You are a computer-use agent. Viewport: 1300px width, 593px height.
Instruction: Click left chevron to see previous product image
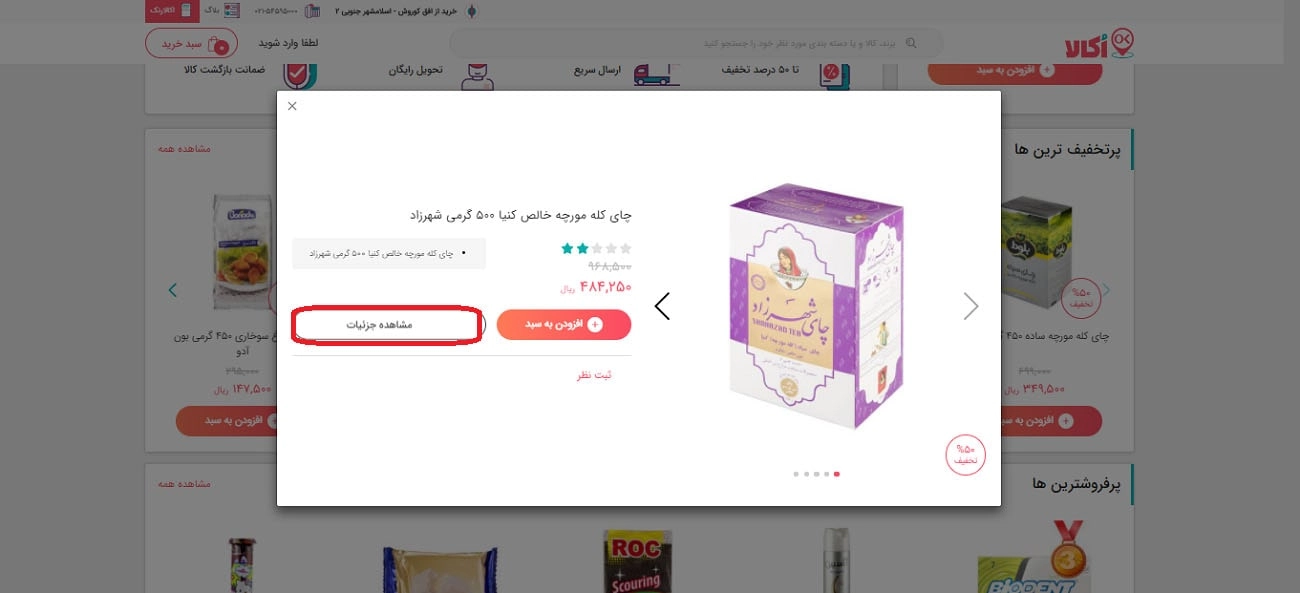662,306
